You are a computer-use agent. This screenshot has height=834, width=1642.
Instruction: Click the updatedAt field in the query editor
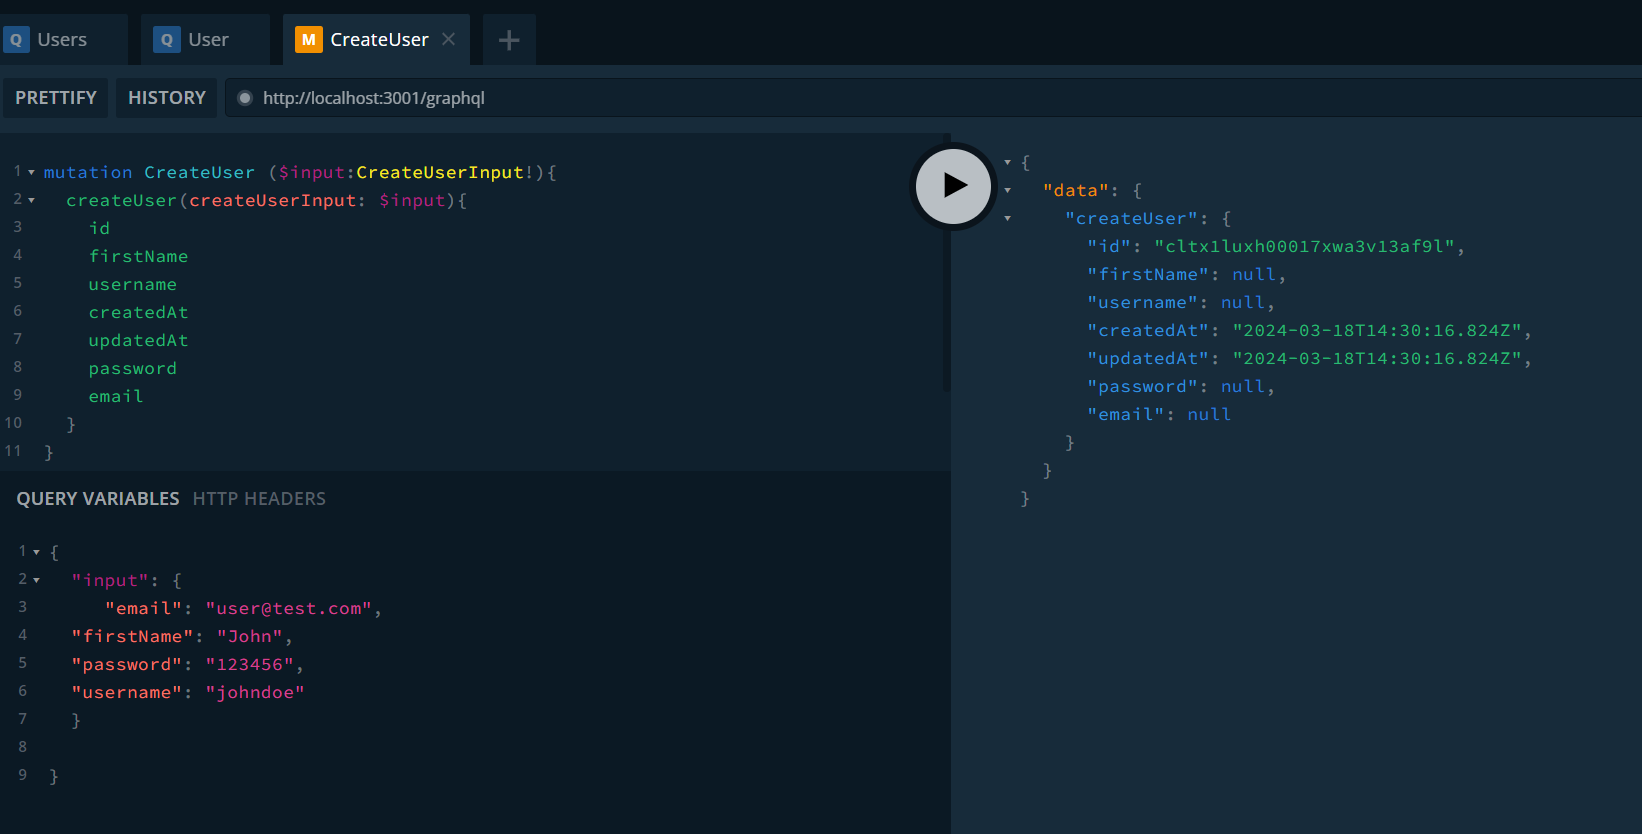138,341
